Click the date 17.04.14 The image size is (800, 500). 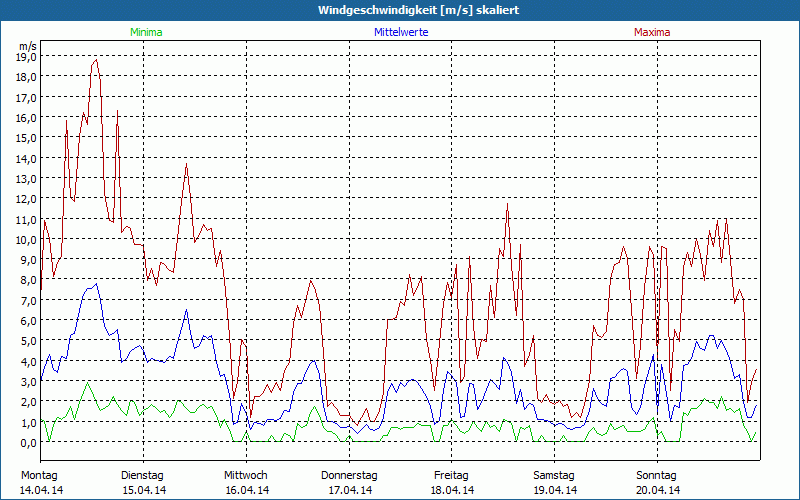(350, 490)
